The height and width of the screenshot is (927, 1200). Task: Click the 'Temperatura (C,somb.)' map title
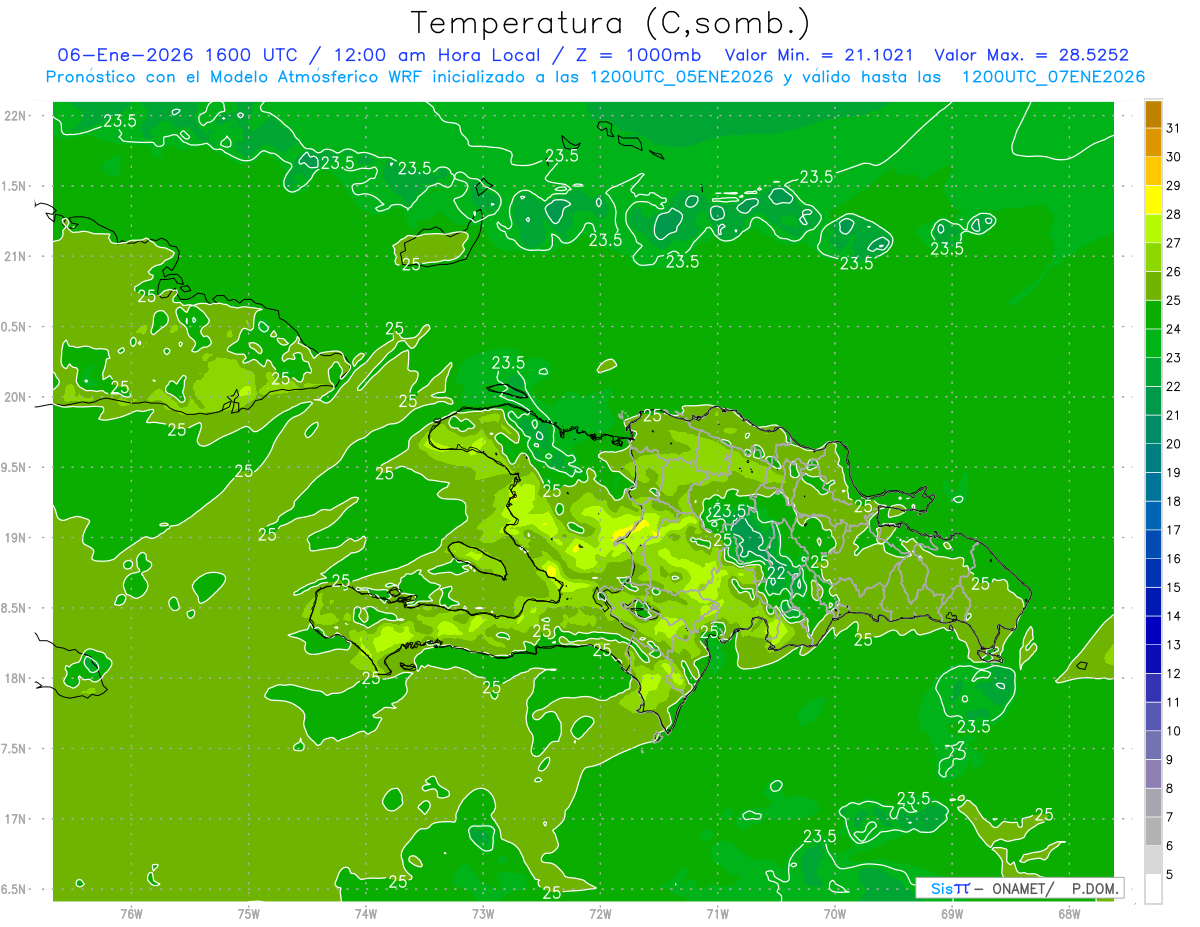[610, 22]
